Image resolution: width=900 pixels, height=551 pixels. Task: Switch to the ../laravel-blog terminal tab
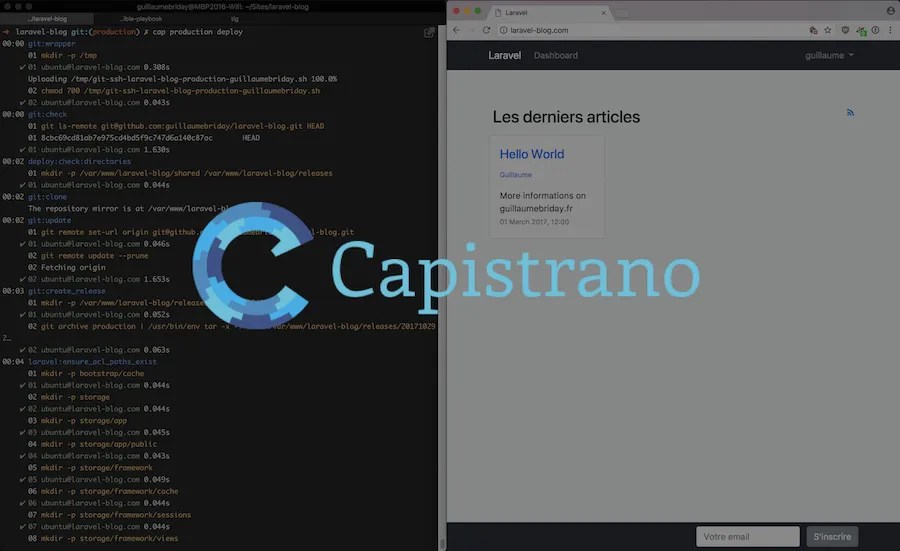coord(47,19)
